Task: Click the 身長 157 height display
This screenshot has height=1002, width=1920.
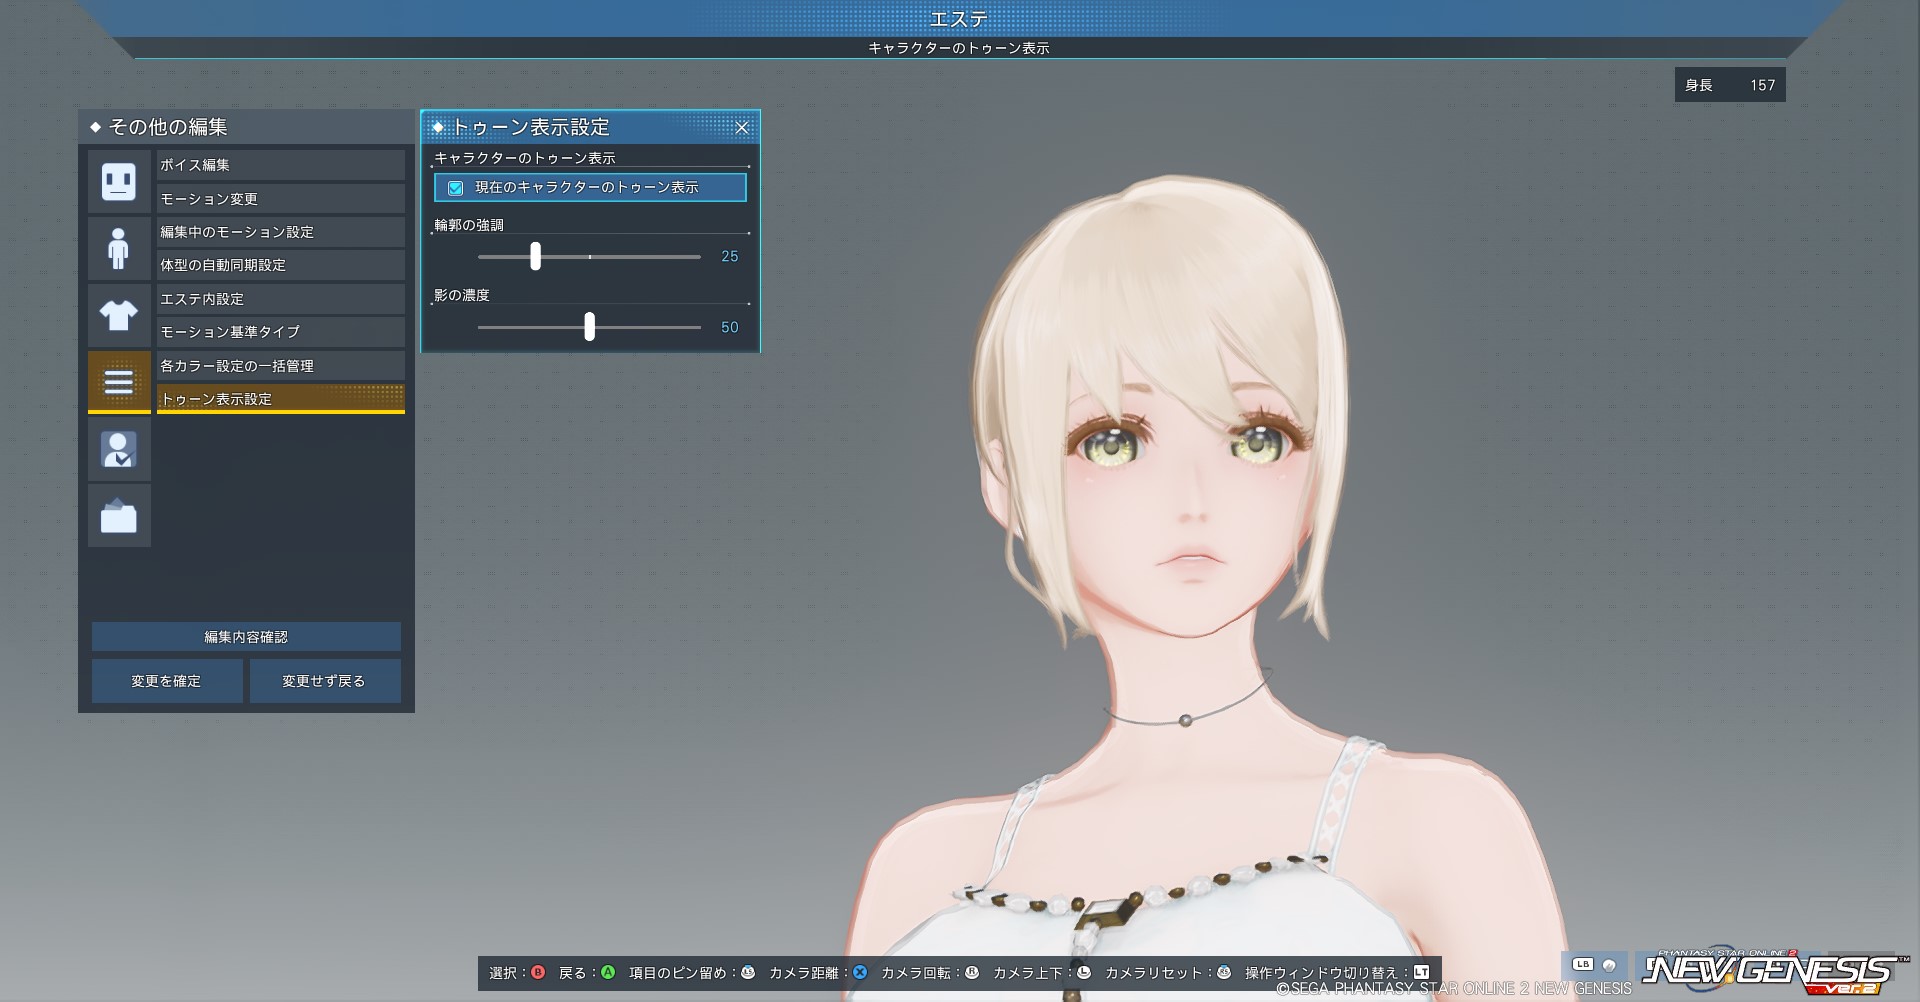Action: click(x=1730, y=85)
